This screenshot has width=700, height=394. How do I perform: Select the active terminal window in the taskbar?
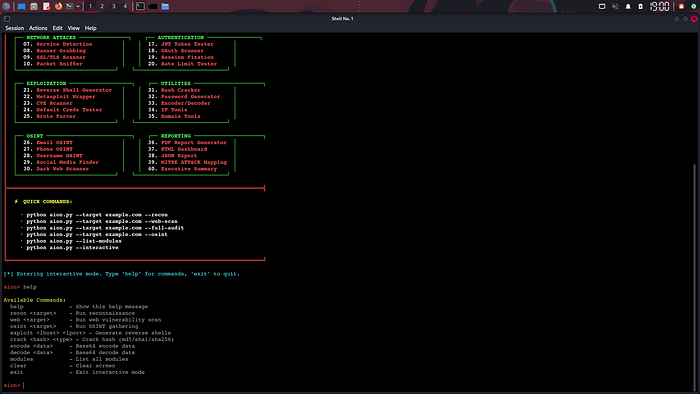tap(140, 6)
